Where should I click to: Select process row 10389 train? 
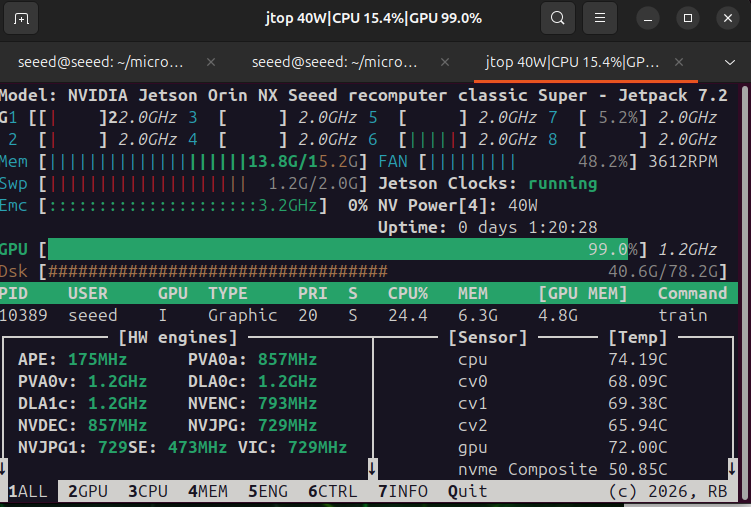coord(369,315)
